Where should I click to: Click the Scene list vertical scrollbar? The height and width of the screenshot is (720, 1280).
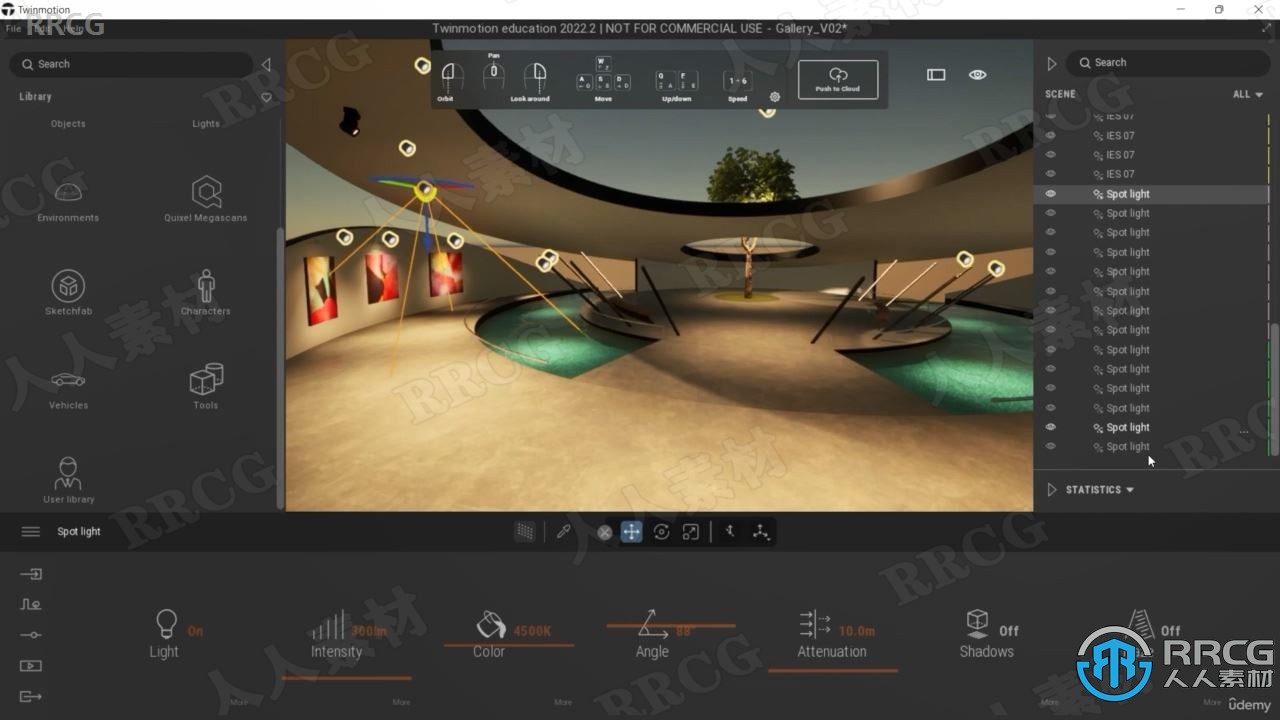click(x=1274, y=390)
